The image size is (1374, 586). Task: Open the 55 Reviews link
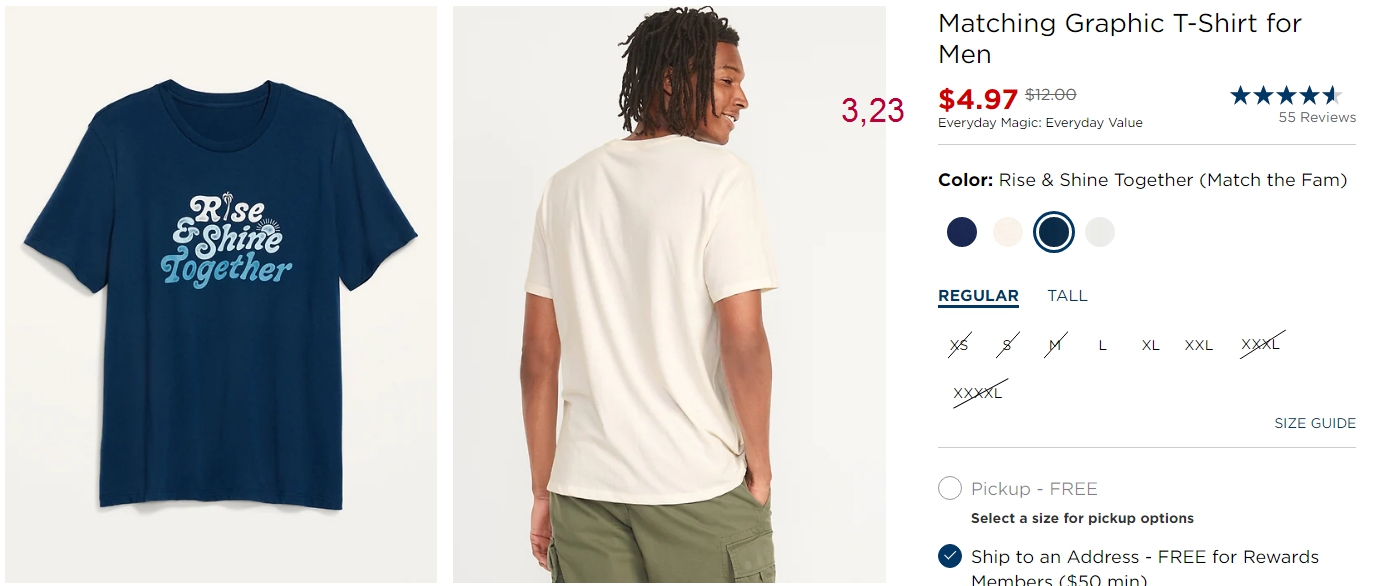(1317, 117)
